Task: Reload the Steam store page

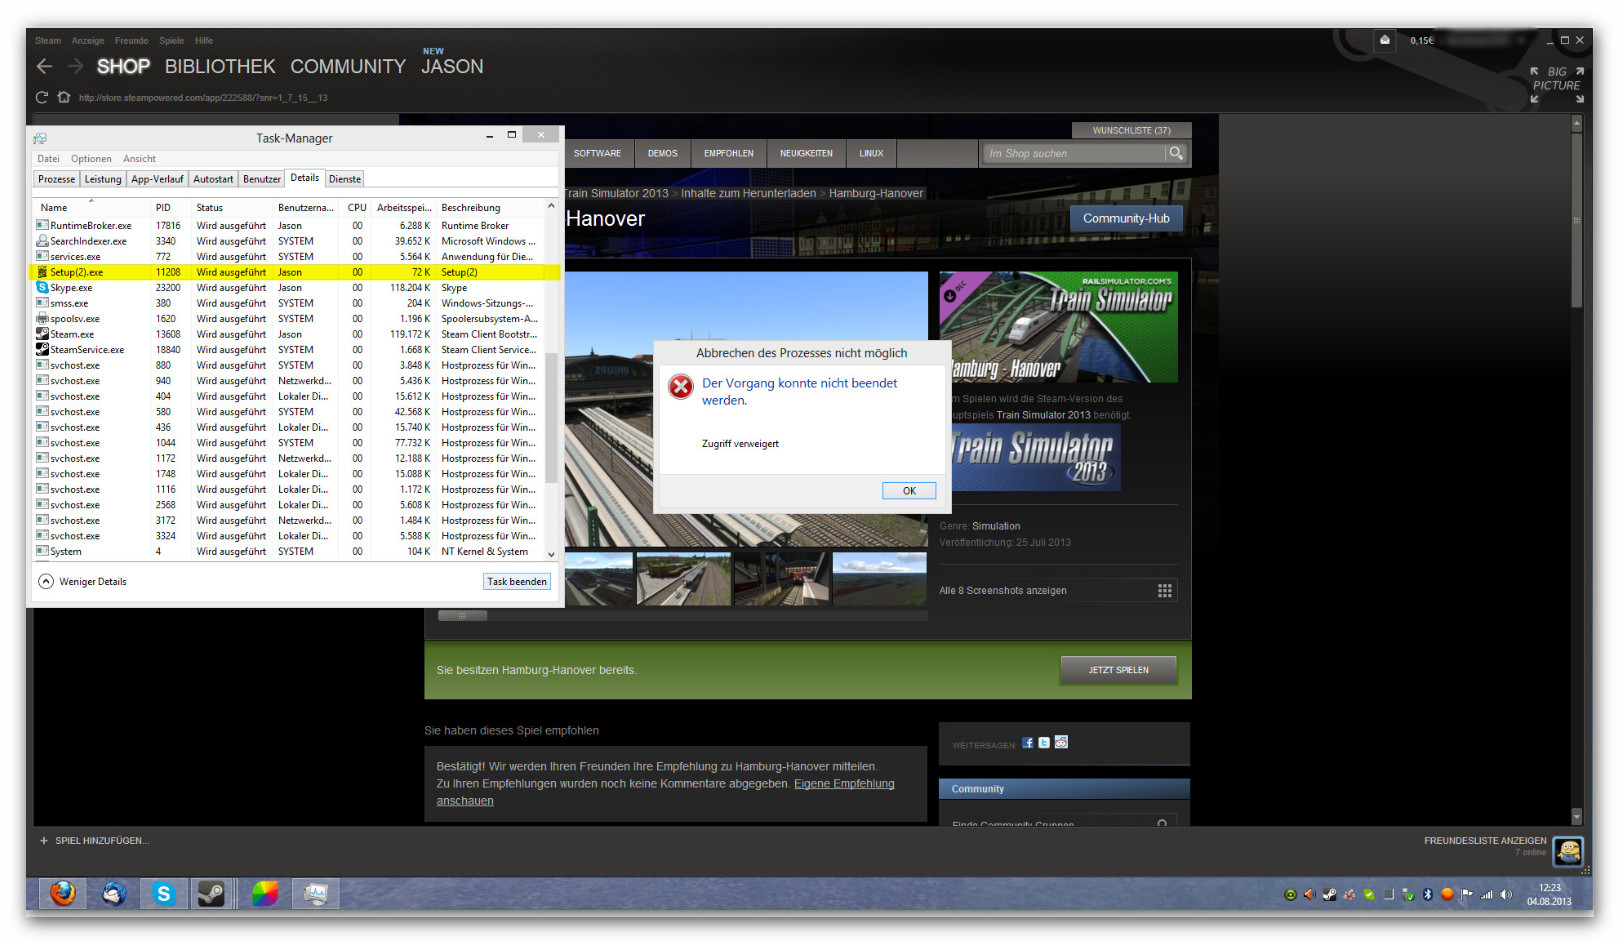Action: (x=42, y=97)
